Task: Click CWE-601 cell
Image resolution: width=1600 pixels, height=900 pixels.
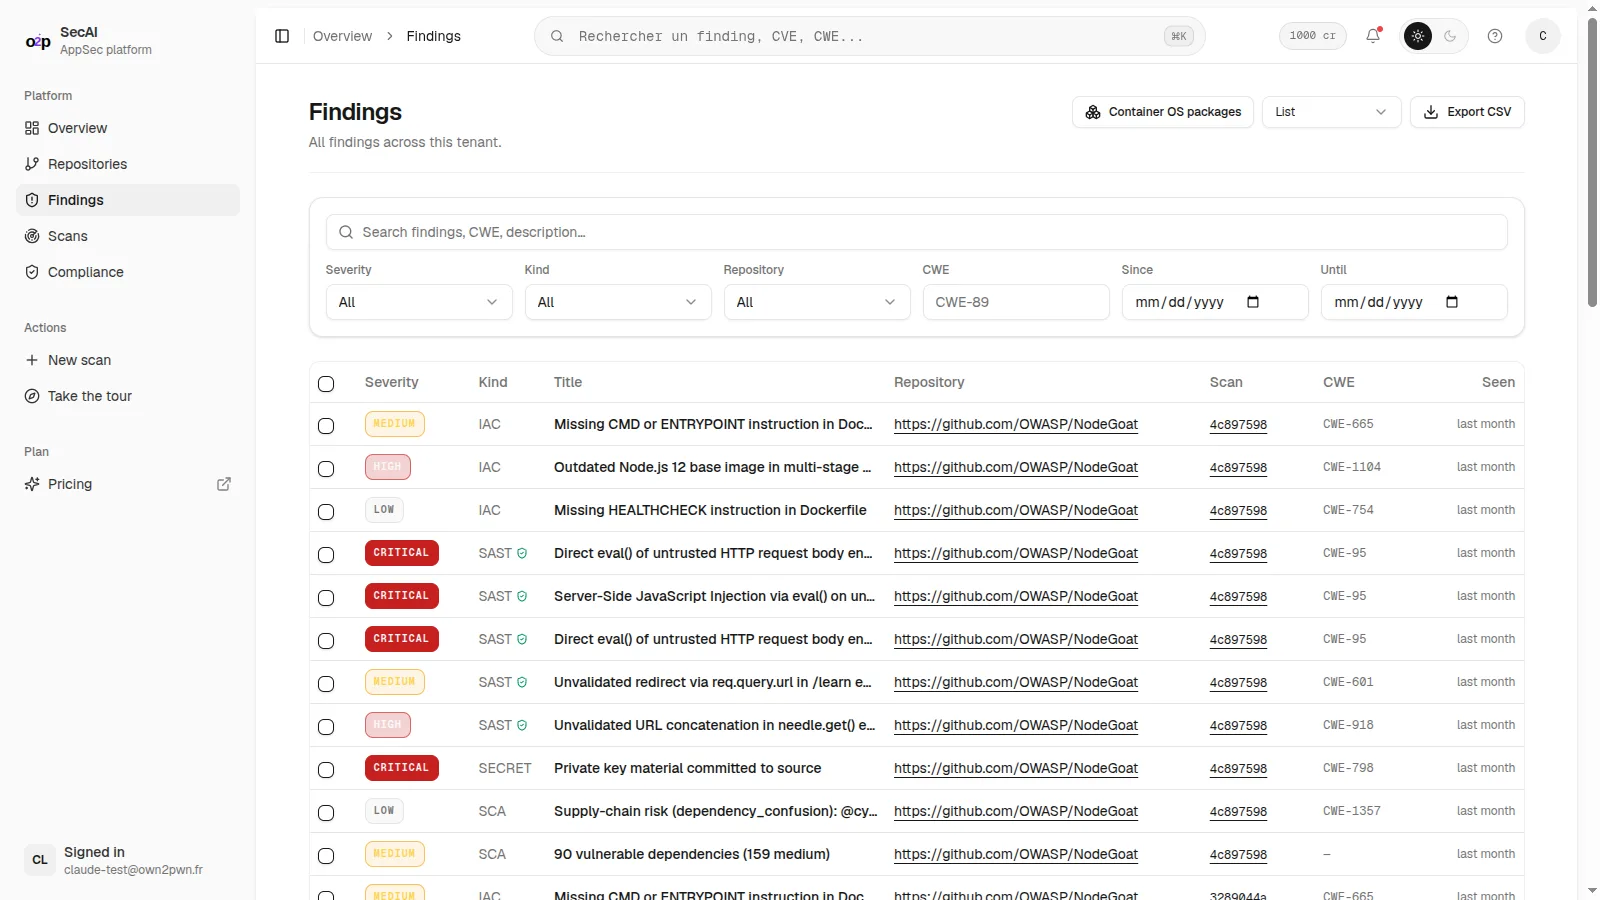Action: (1348, 682)
